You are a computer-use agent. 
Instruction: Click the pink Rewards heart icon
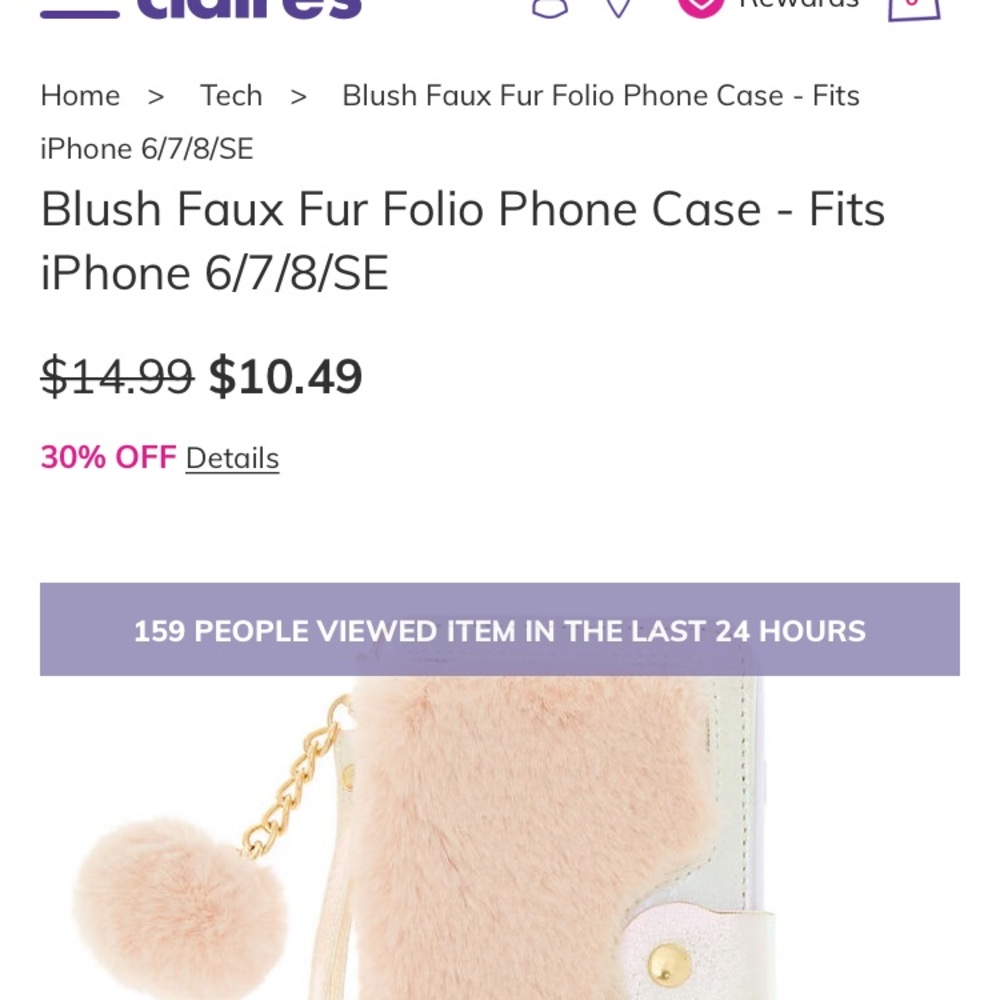click(x=700, y=6)
